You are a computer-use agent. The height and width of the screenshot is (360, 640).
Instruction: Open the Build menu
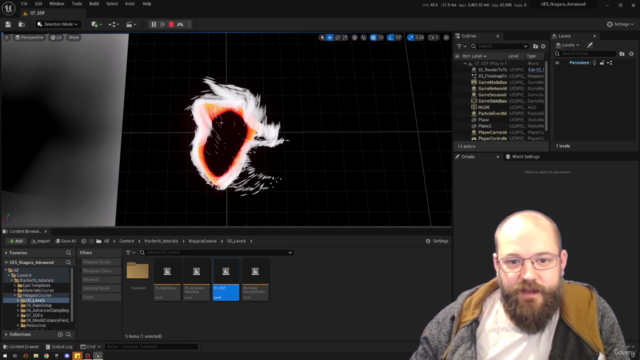pyautogui.click(x=94, y=4)
